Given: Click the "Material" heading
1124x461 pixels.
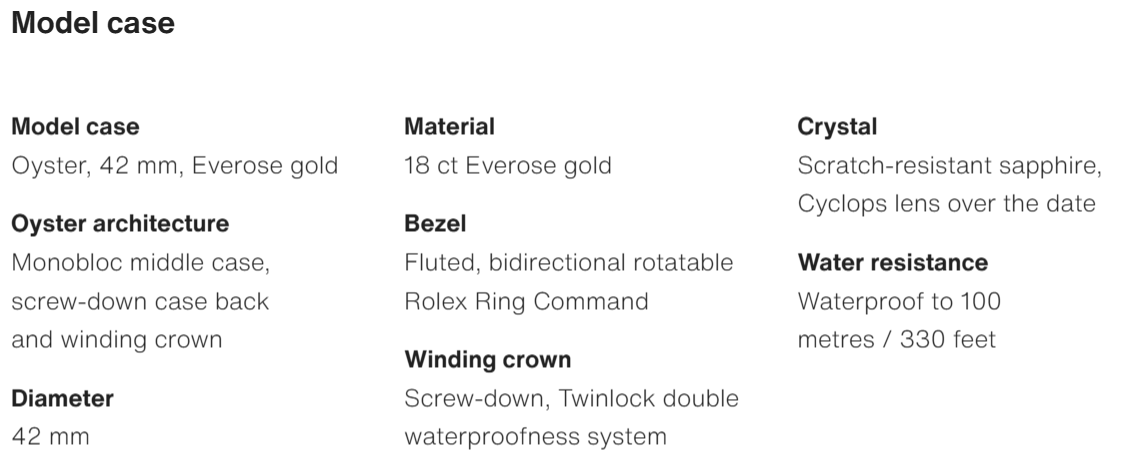Looking at the screenshot, I should 449,127.
